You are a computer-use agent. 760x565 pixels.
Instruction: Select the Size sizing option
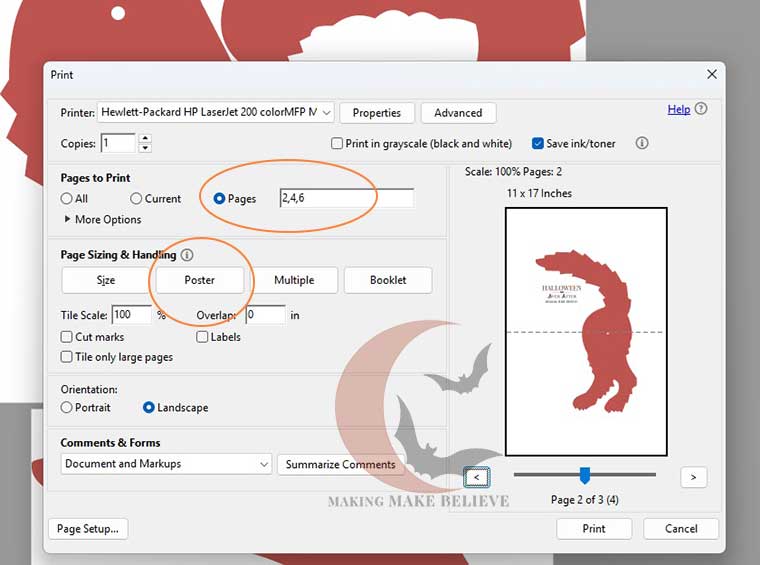(x=106, y=280)
